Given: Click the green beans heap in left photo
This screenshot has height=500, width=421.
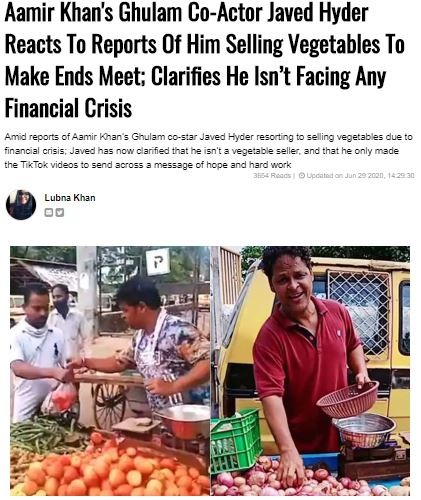Looking at the screenshot, I should click(x=43, y=435).
